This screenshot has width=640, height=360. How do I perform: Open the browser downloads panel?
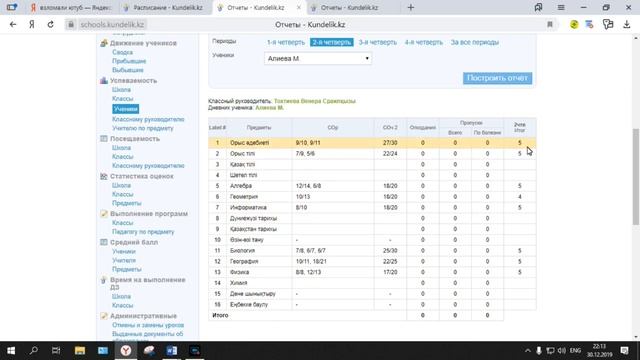627,24
